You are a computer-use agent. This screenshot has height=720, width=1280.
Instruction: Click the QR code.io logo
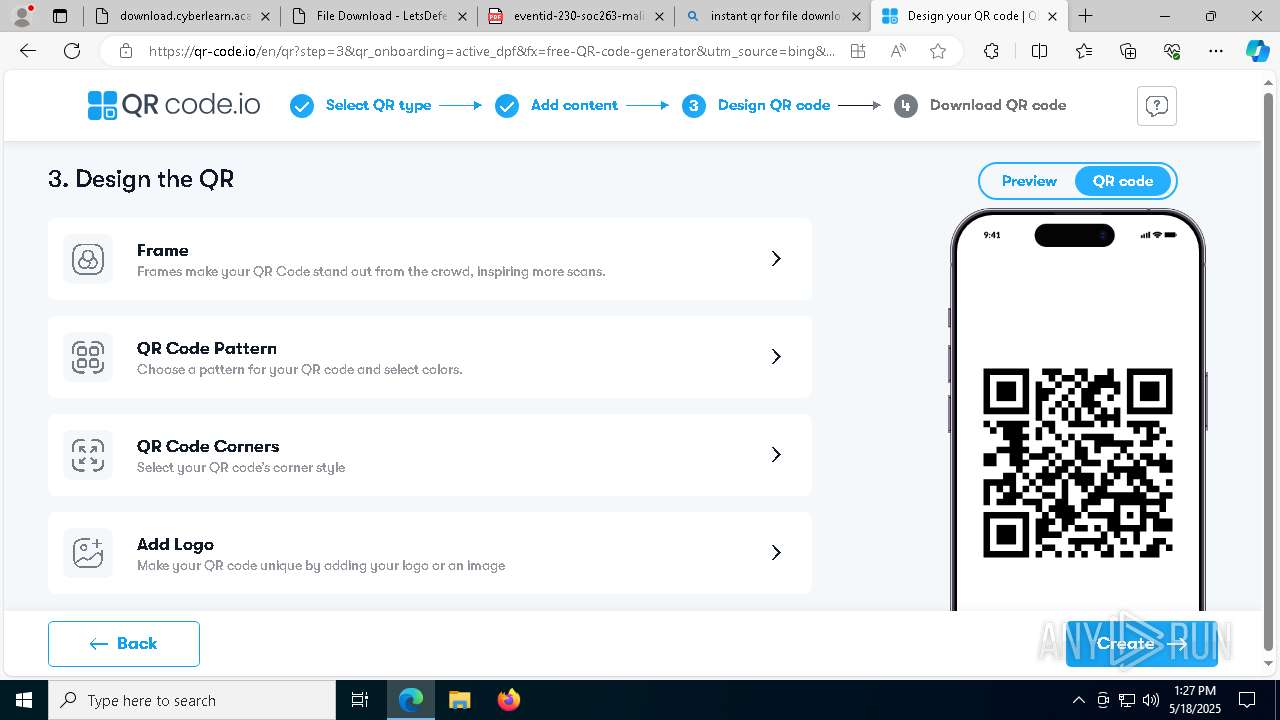pos(174,105)
